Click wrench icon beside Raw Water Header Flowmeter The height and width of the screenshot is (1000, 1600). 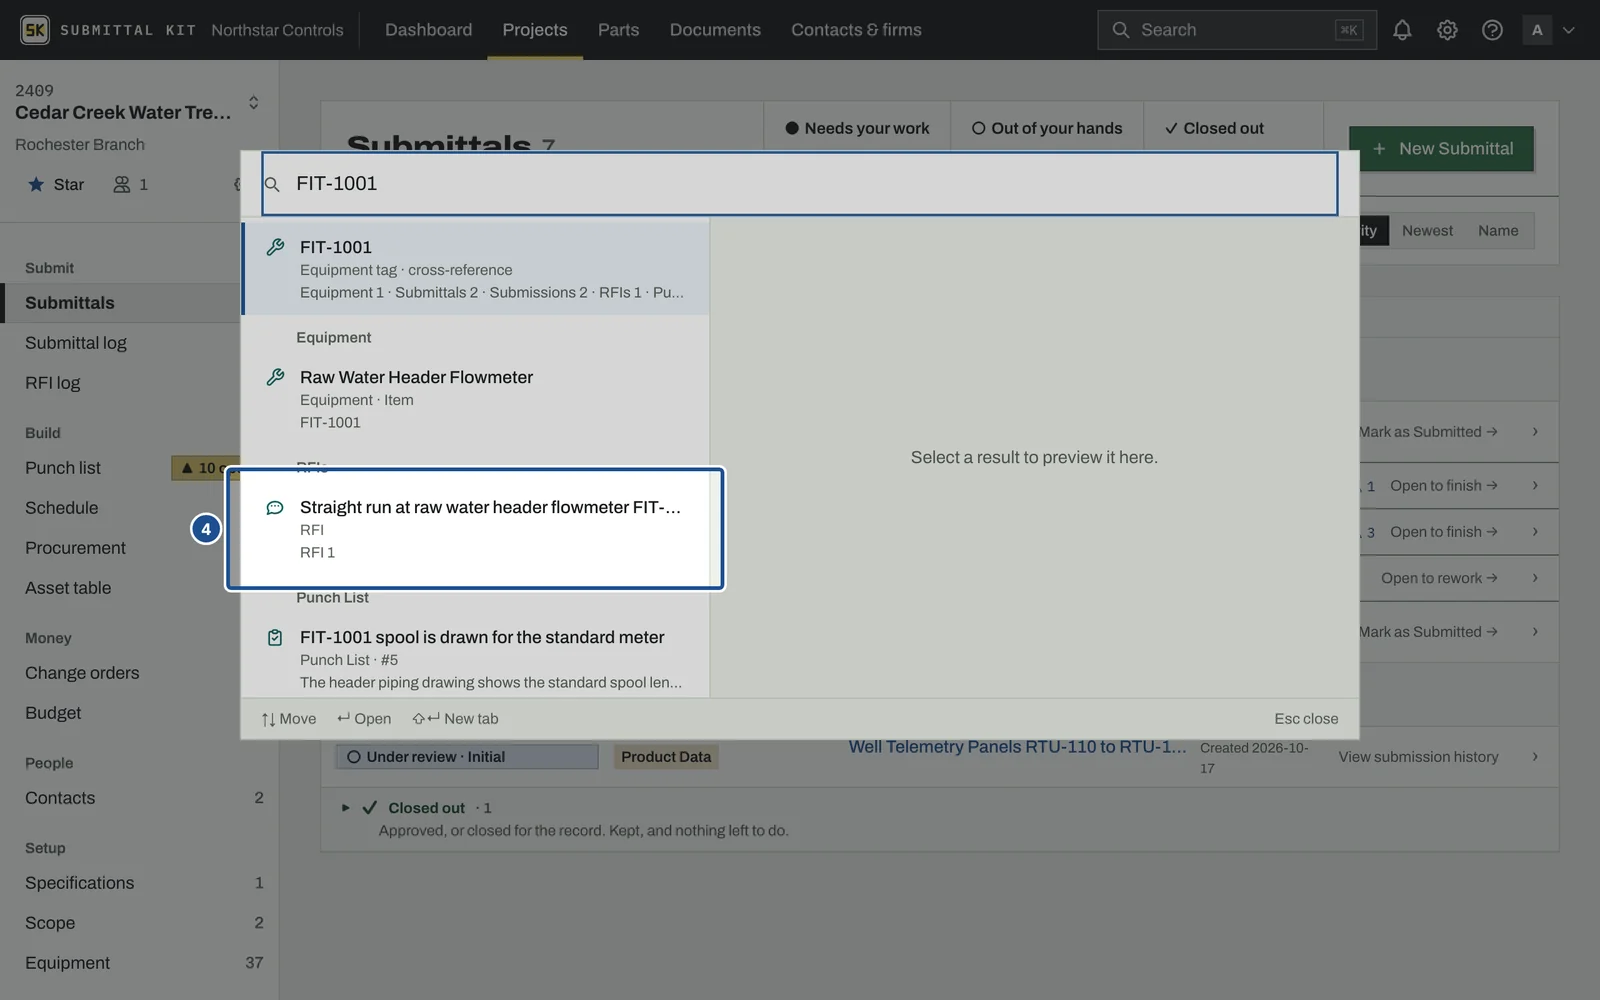click(275, 377)
